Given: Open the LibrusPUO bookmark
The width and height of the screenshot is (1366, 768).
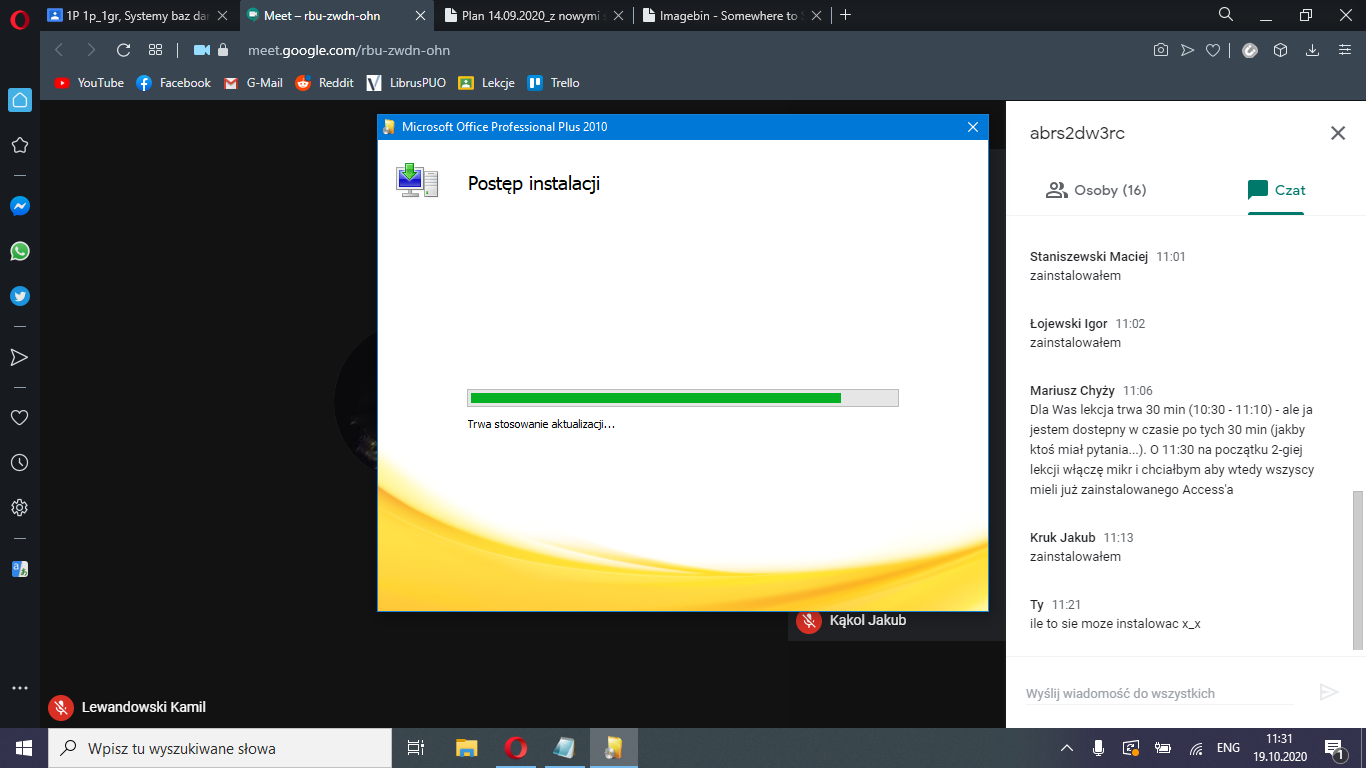Looking at the screenshot, I should point(406,83).
